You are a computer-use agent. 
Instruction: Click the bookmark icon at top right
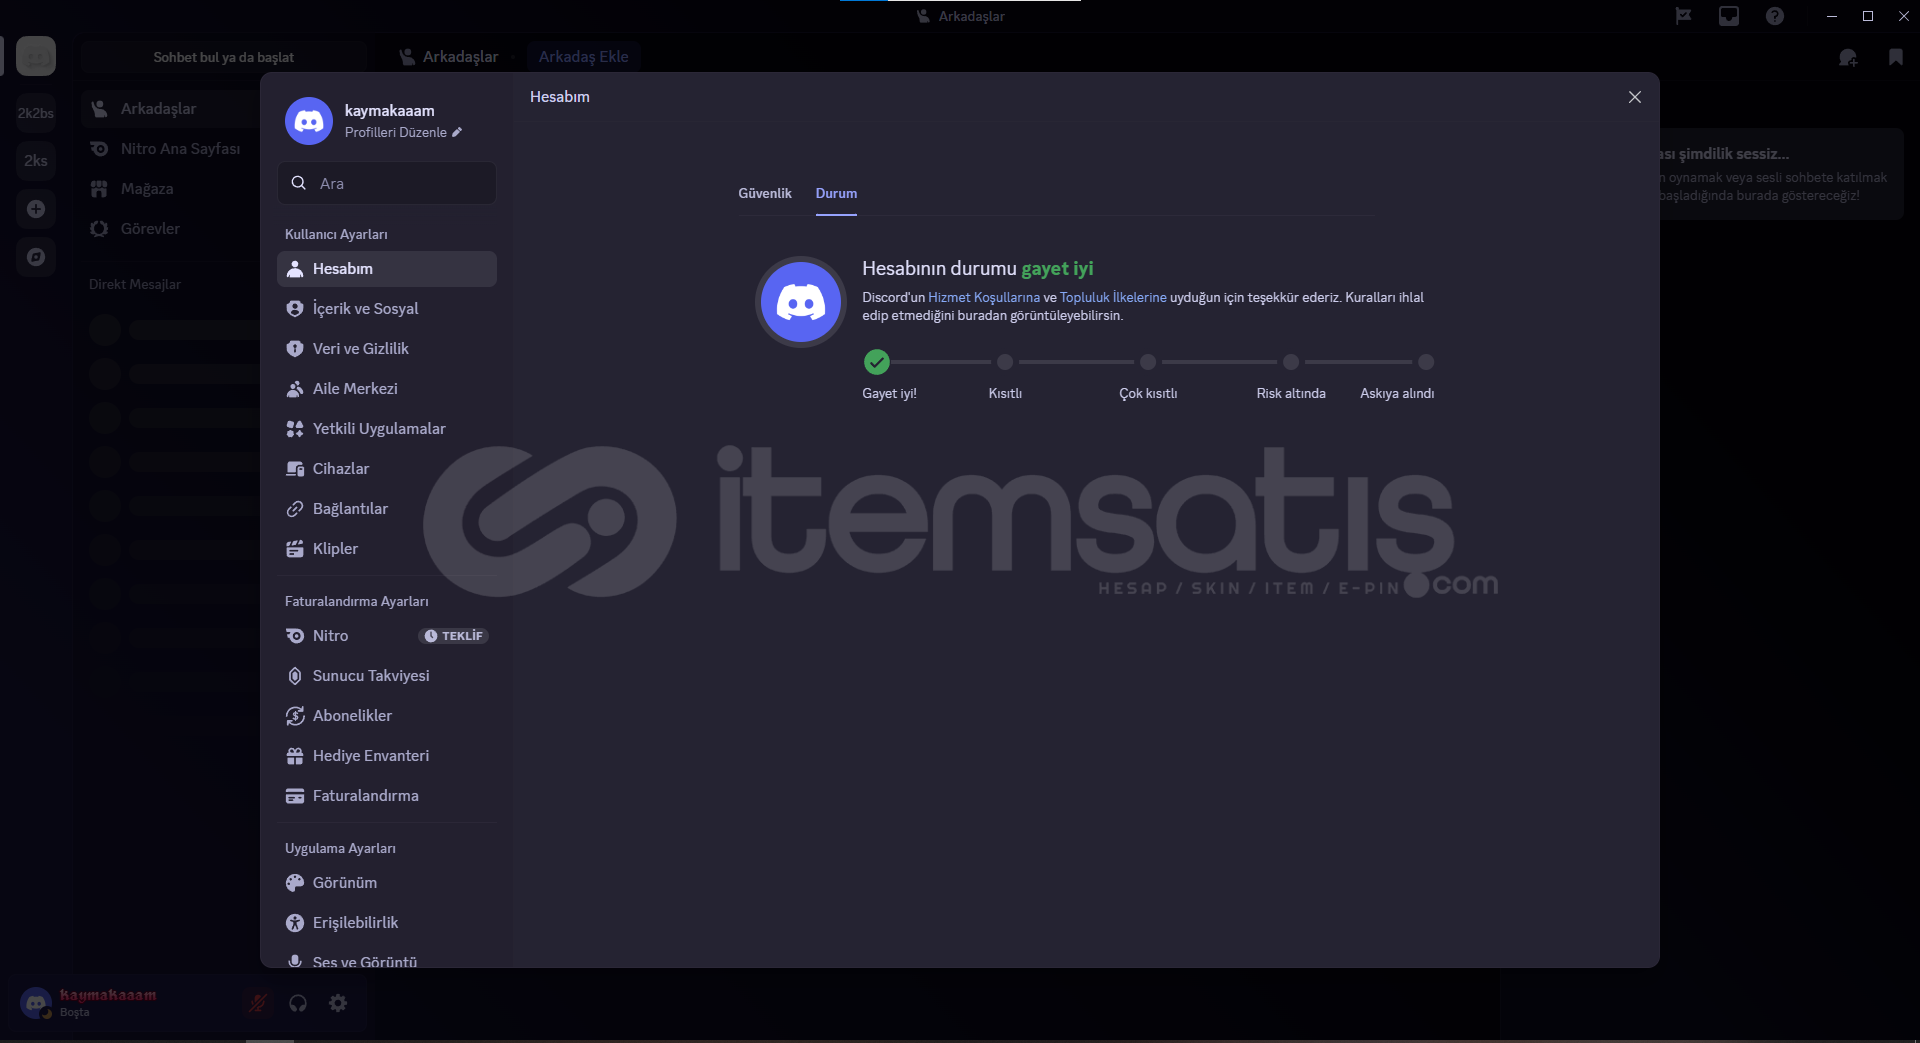(x=1895, y=57)
